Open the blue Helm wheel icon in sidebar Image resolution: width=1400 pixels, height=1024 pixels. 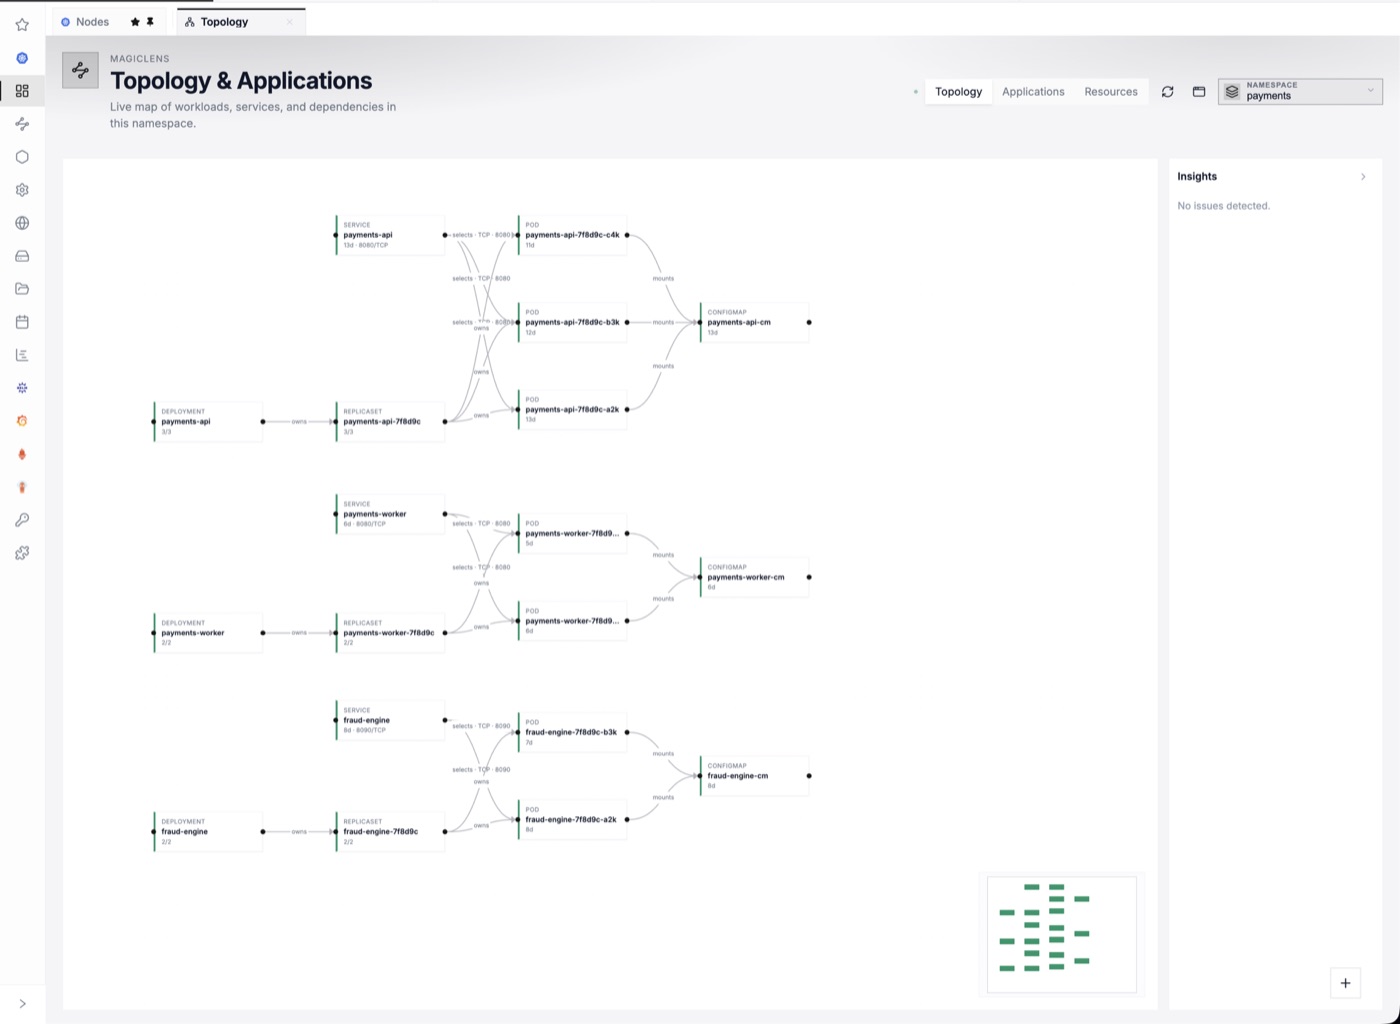tap(22, 388)
